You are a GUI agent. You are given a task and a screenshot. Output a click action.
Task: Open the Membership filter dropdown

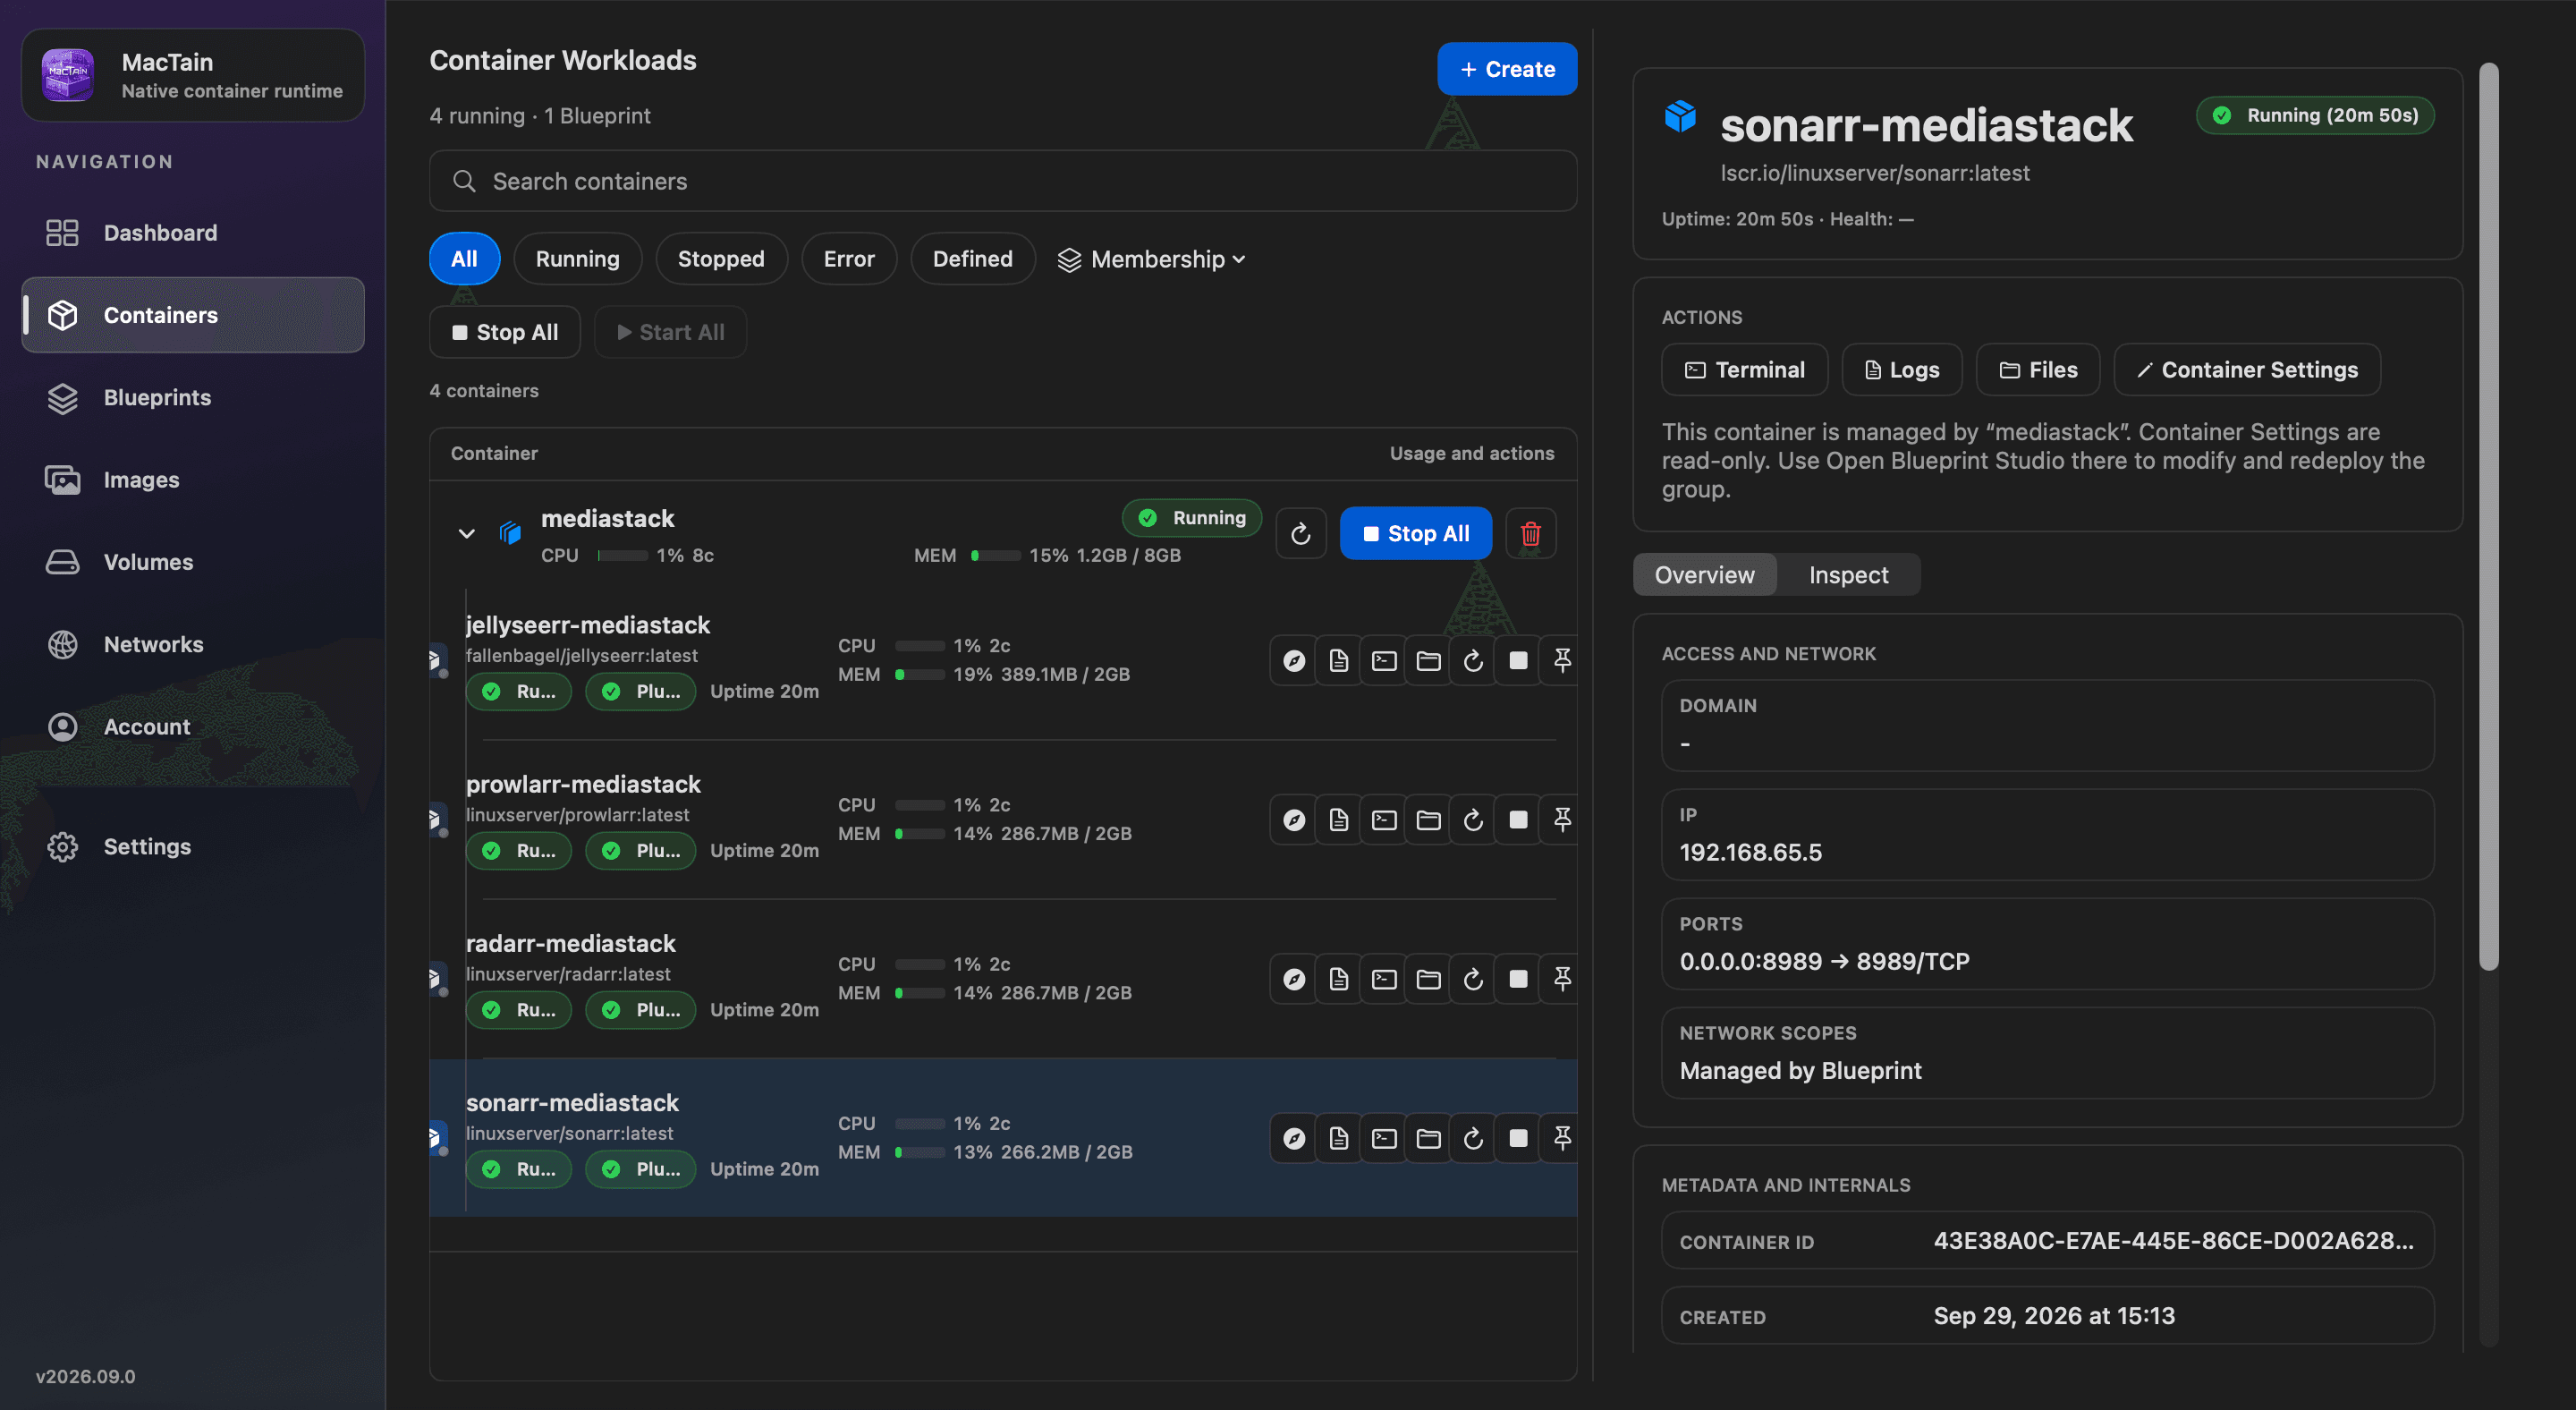pyautogui.click(x=1152, y=259)
